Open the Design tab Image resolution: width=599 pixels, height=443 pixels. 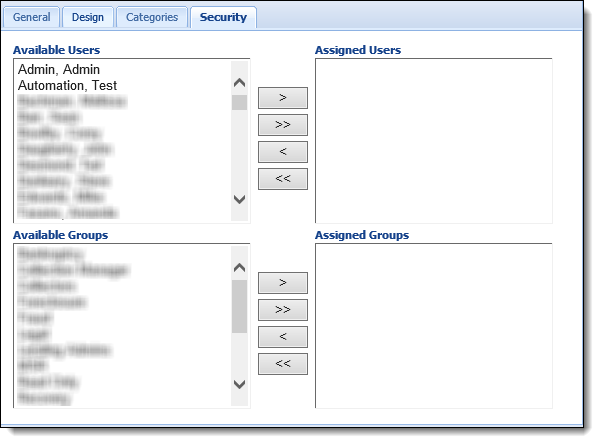(87, 17)
